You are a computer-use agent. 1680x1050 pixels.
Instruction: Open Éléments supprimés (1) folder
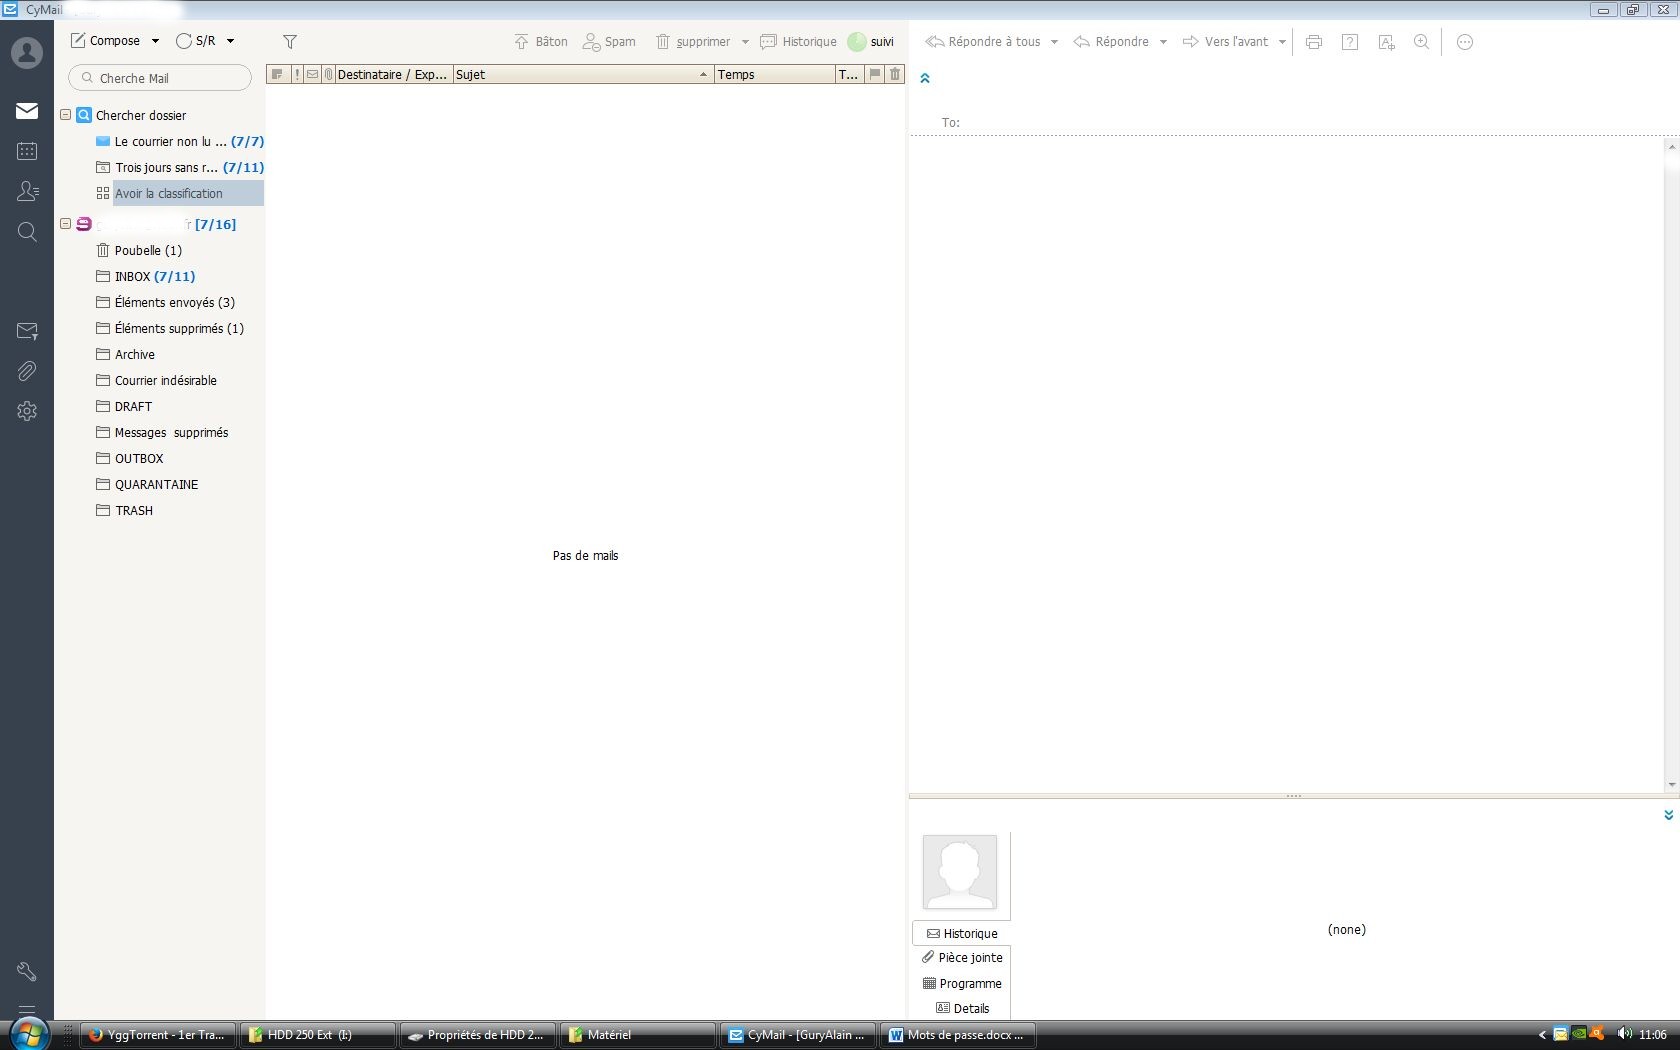[170, 328]
